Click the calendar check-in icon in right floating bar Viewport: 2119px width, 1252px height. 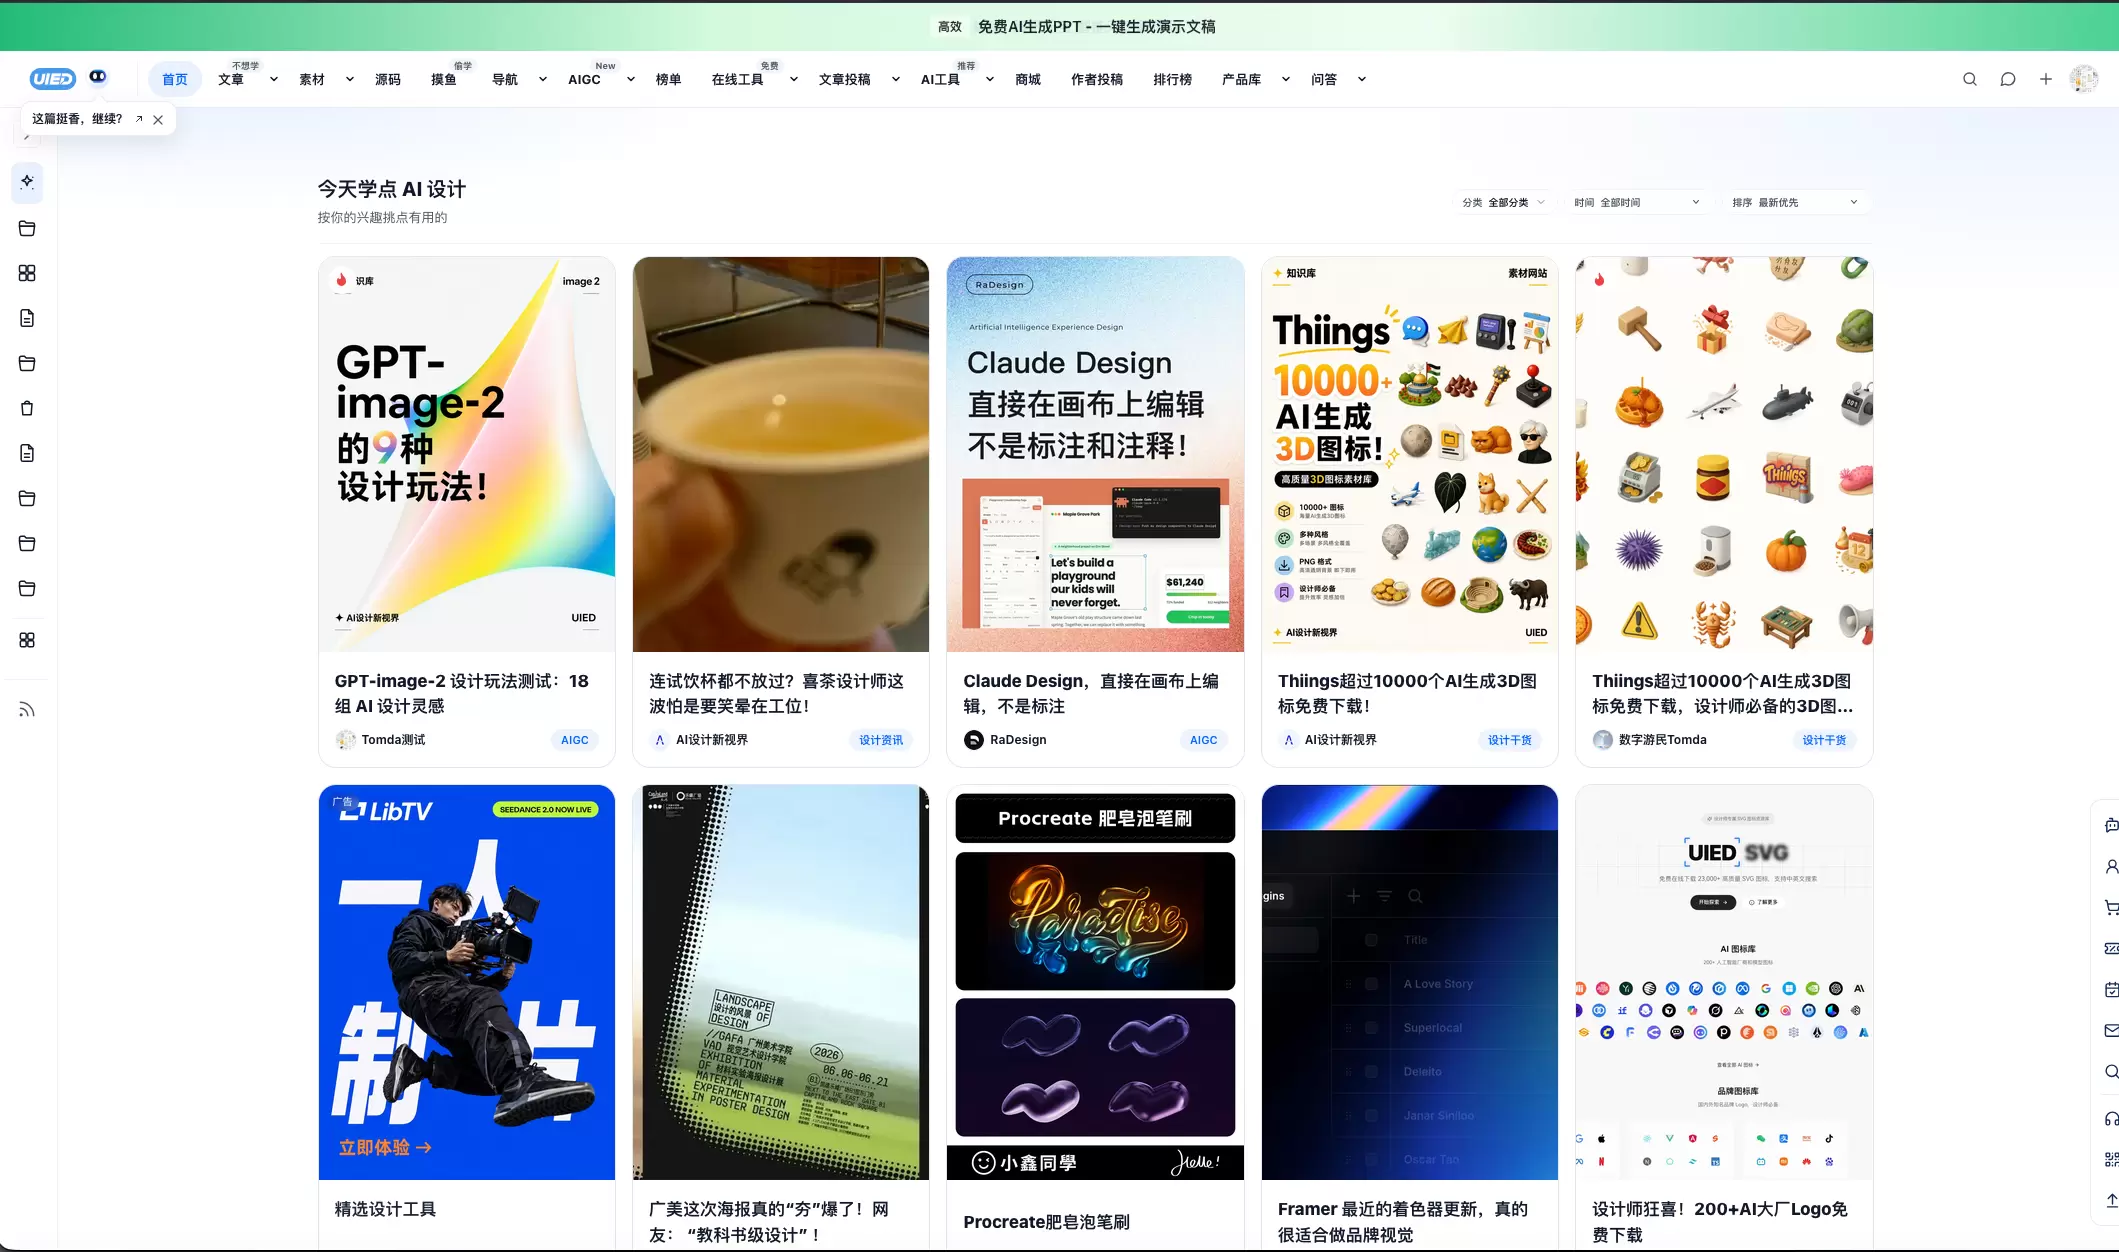click(2111, 989)
